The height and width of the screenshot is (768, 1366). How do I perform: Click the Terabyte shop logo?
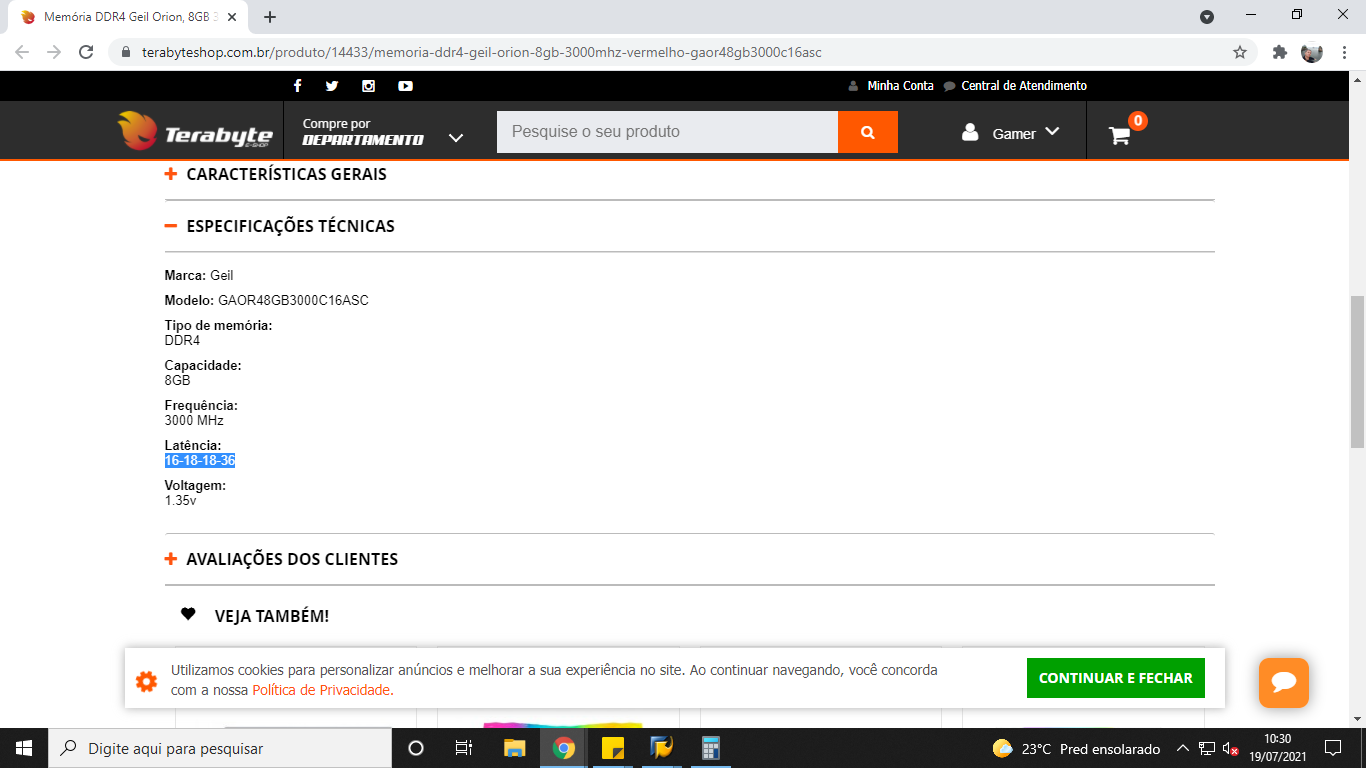(x=195, y=131)
